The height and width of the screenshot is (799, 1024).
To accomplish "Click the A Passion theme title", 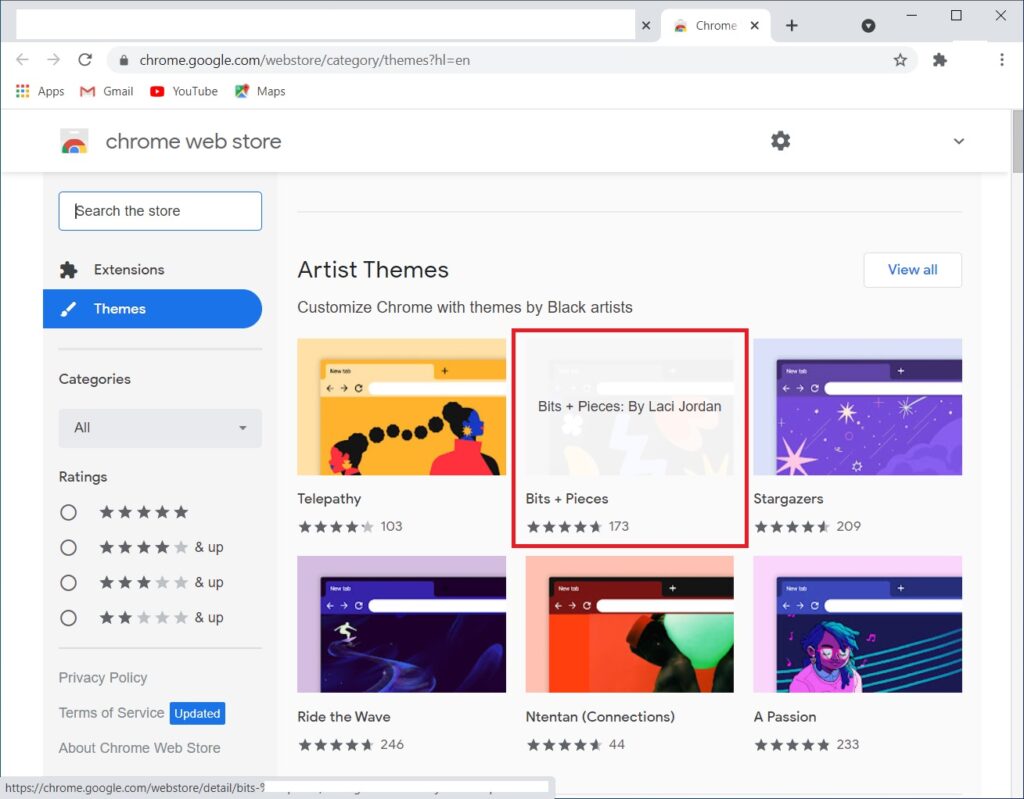I will tap(785, 717).
